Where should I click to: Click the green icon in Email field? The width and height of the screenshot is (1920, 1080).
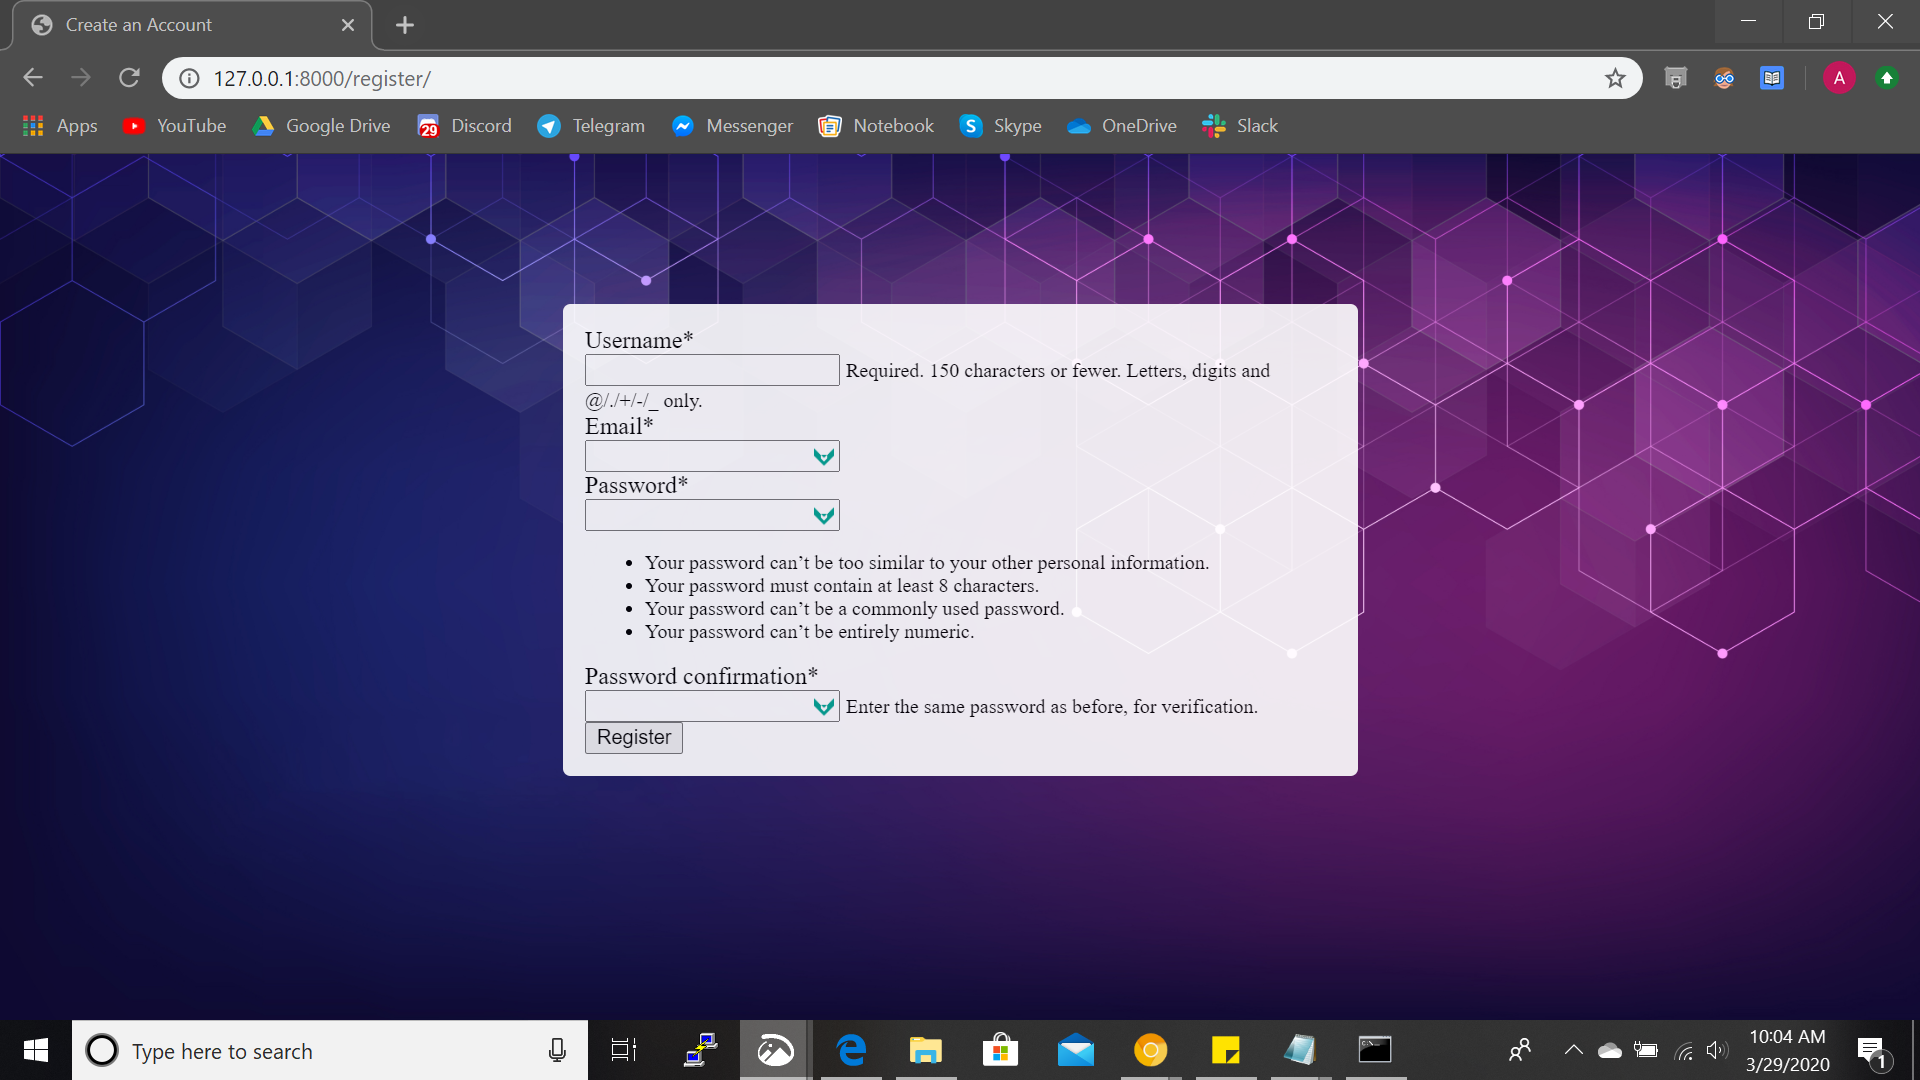[823, 457]
